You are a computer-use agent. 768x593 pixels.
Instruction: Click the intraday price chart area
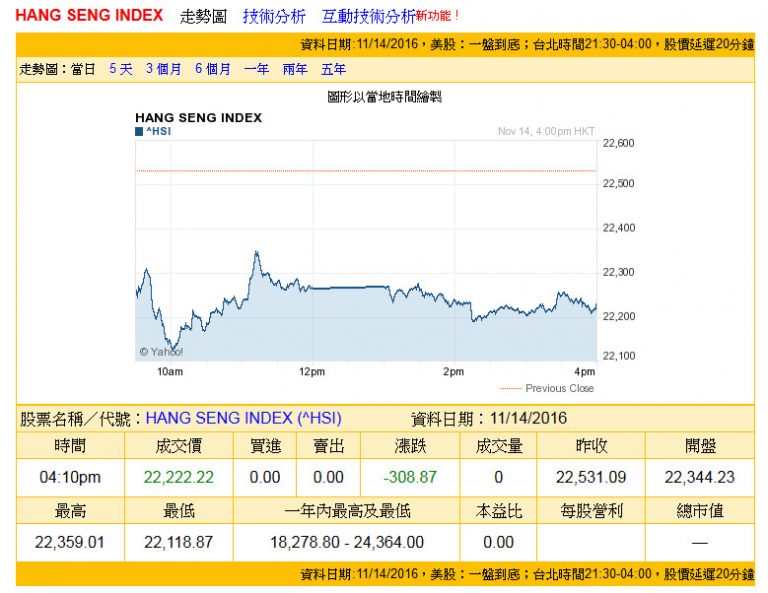(366, 251)
